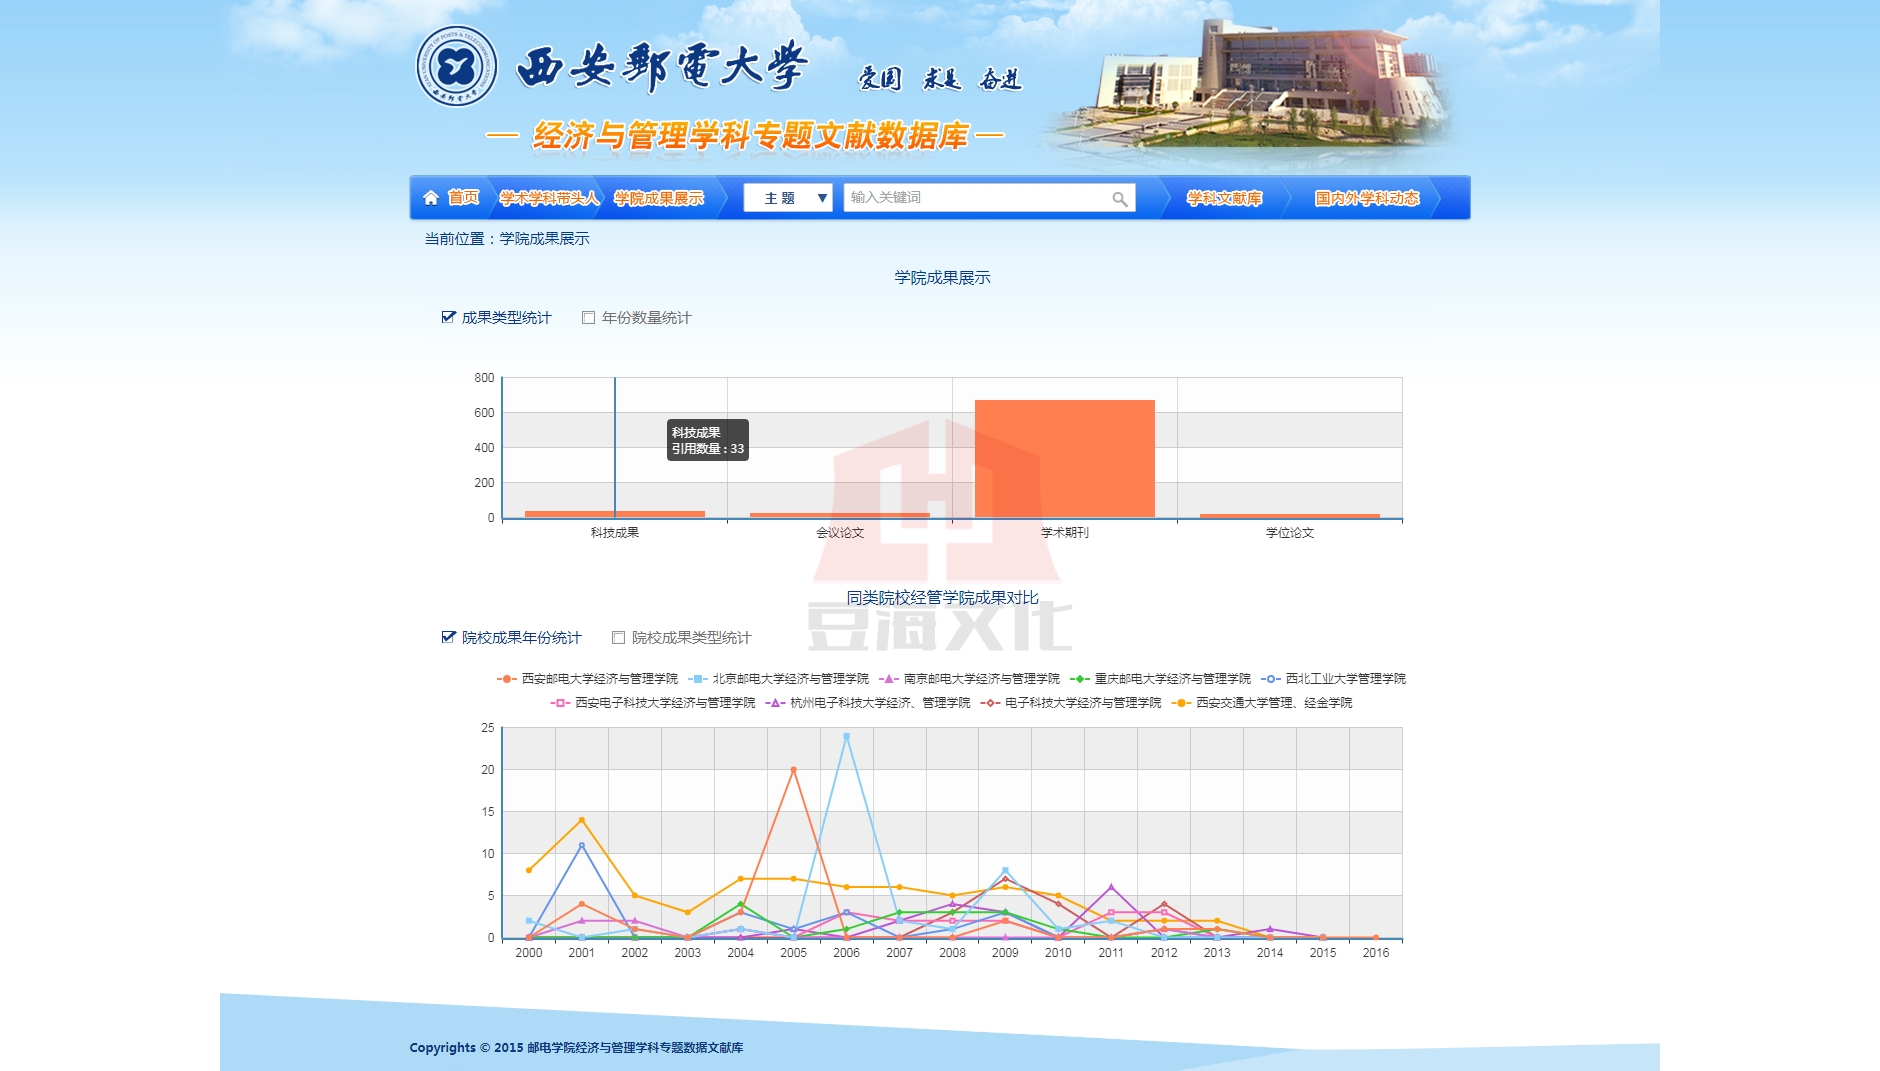Click the university circular logo emblem
Viewport: 1880px width, 1071px height.
pyautogui.click(x=457, y=67)
